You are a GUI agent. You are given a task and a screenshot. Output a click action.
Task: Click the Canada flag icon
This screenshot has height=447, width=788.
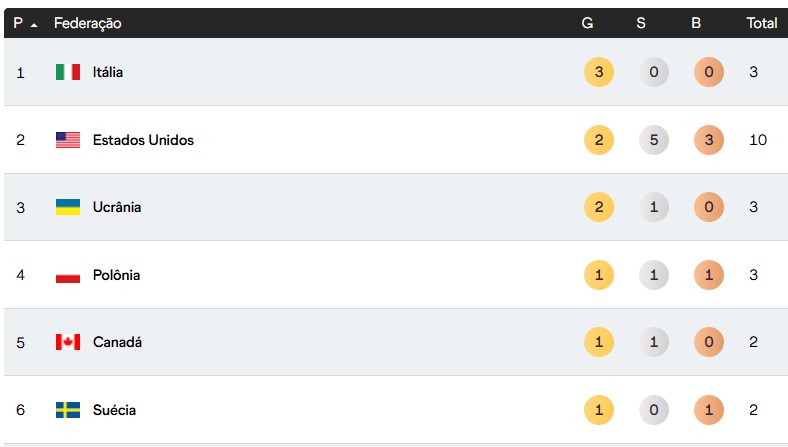point(67,342)
